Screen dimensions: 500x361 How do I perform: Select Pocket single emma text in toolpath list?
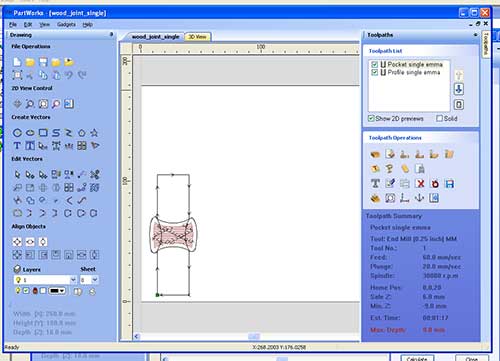[415, 64]
